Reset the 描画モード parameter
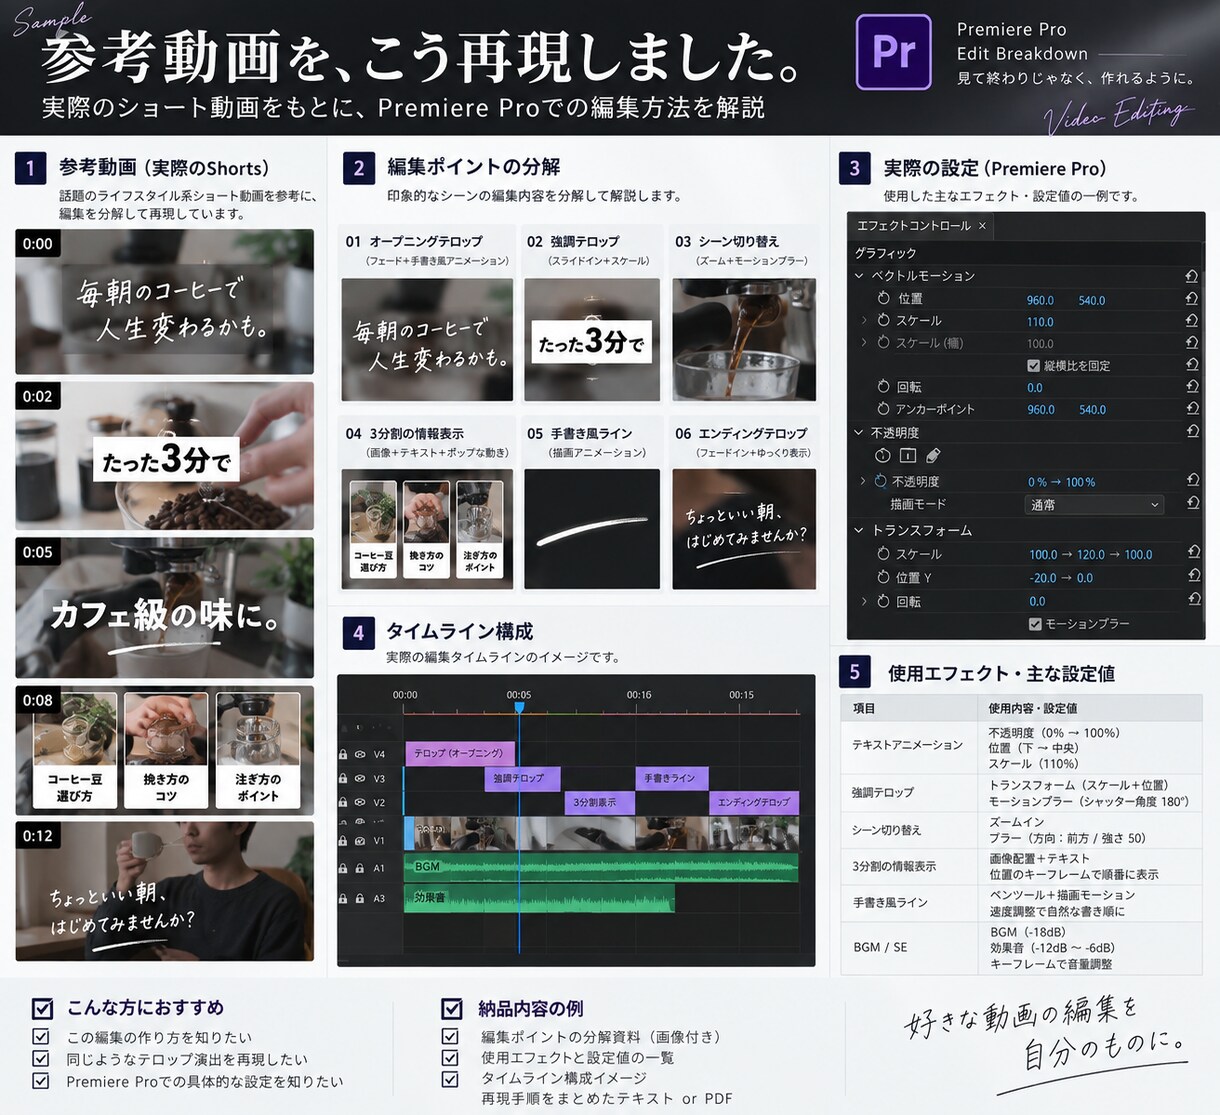Viewport: 1220px width, 1115px height. [1192, 503]
